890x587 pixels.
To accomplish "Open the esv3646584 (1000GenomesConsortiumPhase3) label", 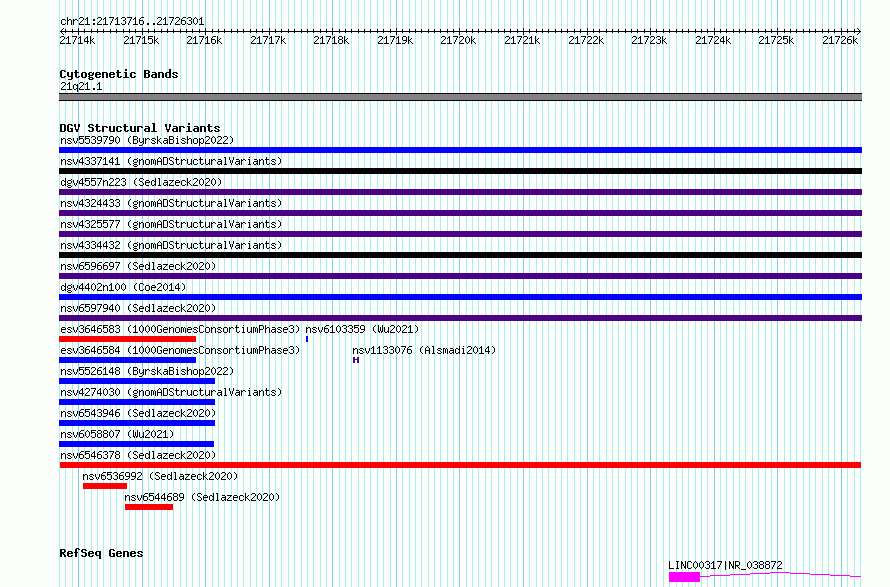I will point(180,350).
